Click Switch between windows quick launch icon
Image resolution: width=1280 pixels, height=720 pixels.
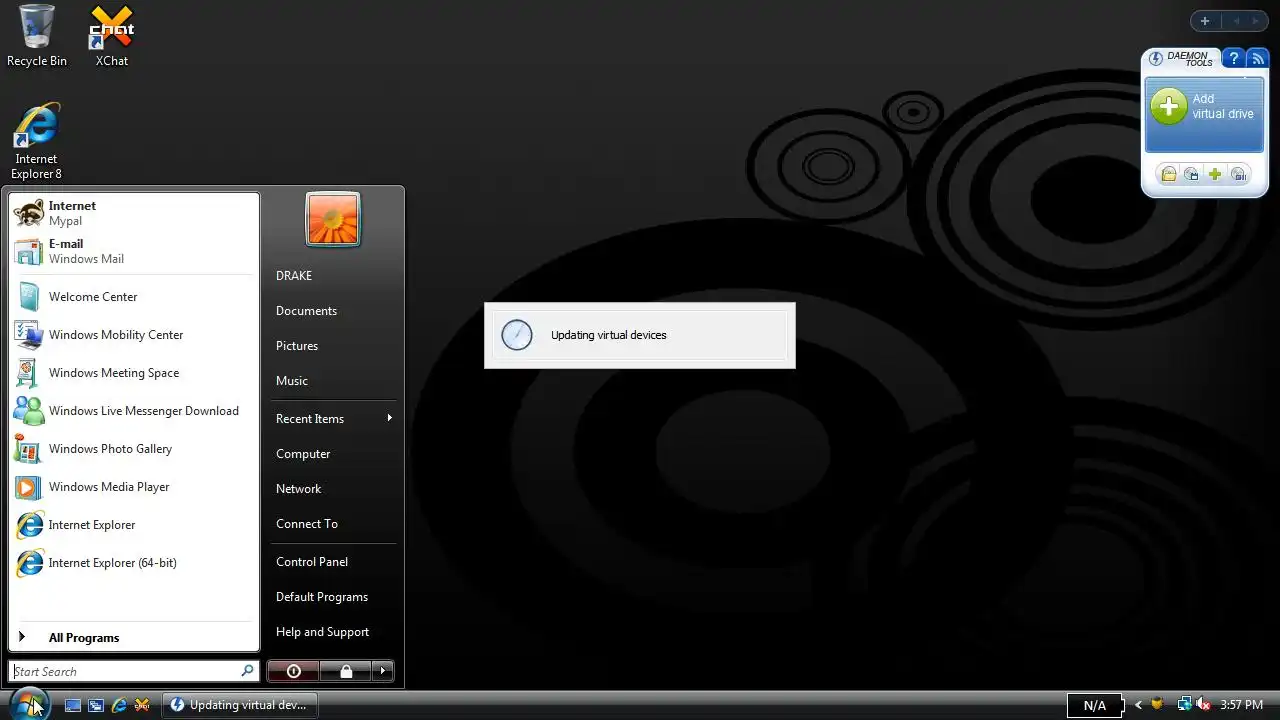(96, 705)
